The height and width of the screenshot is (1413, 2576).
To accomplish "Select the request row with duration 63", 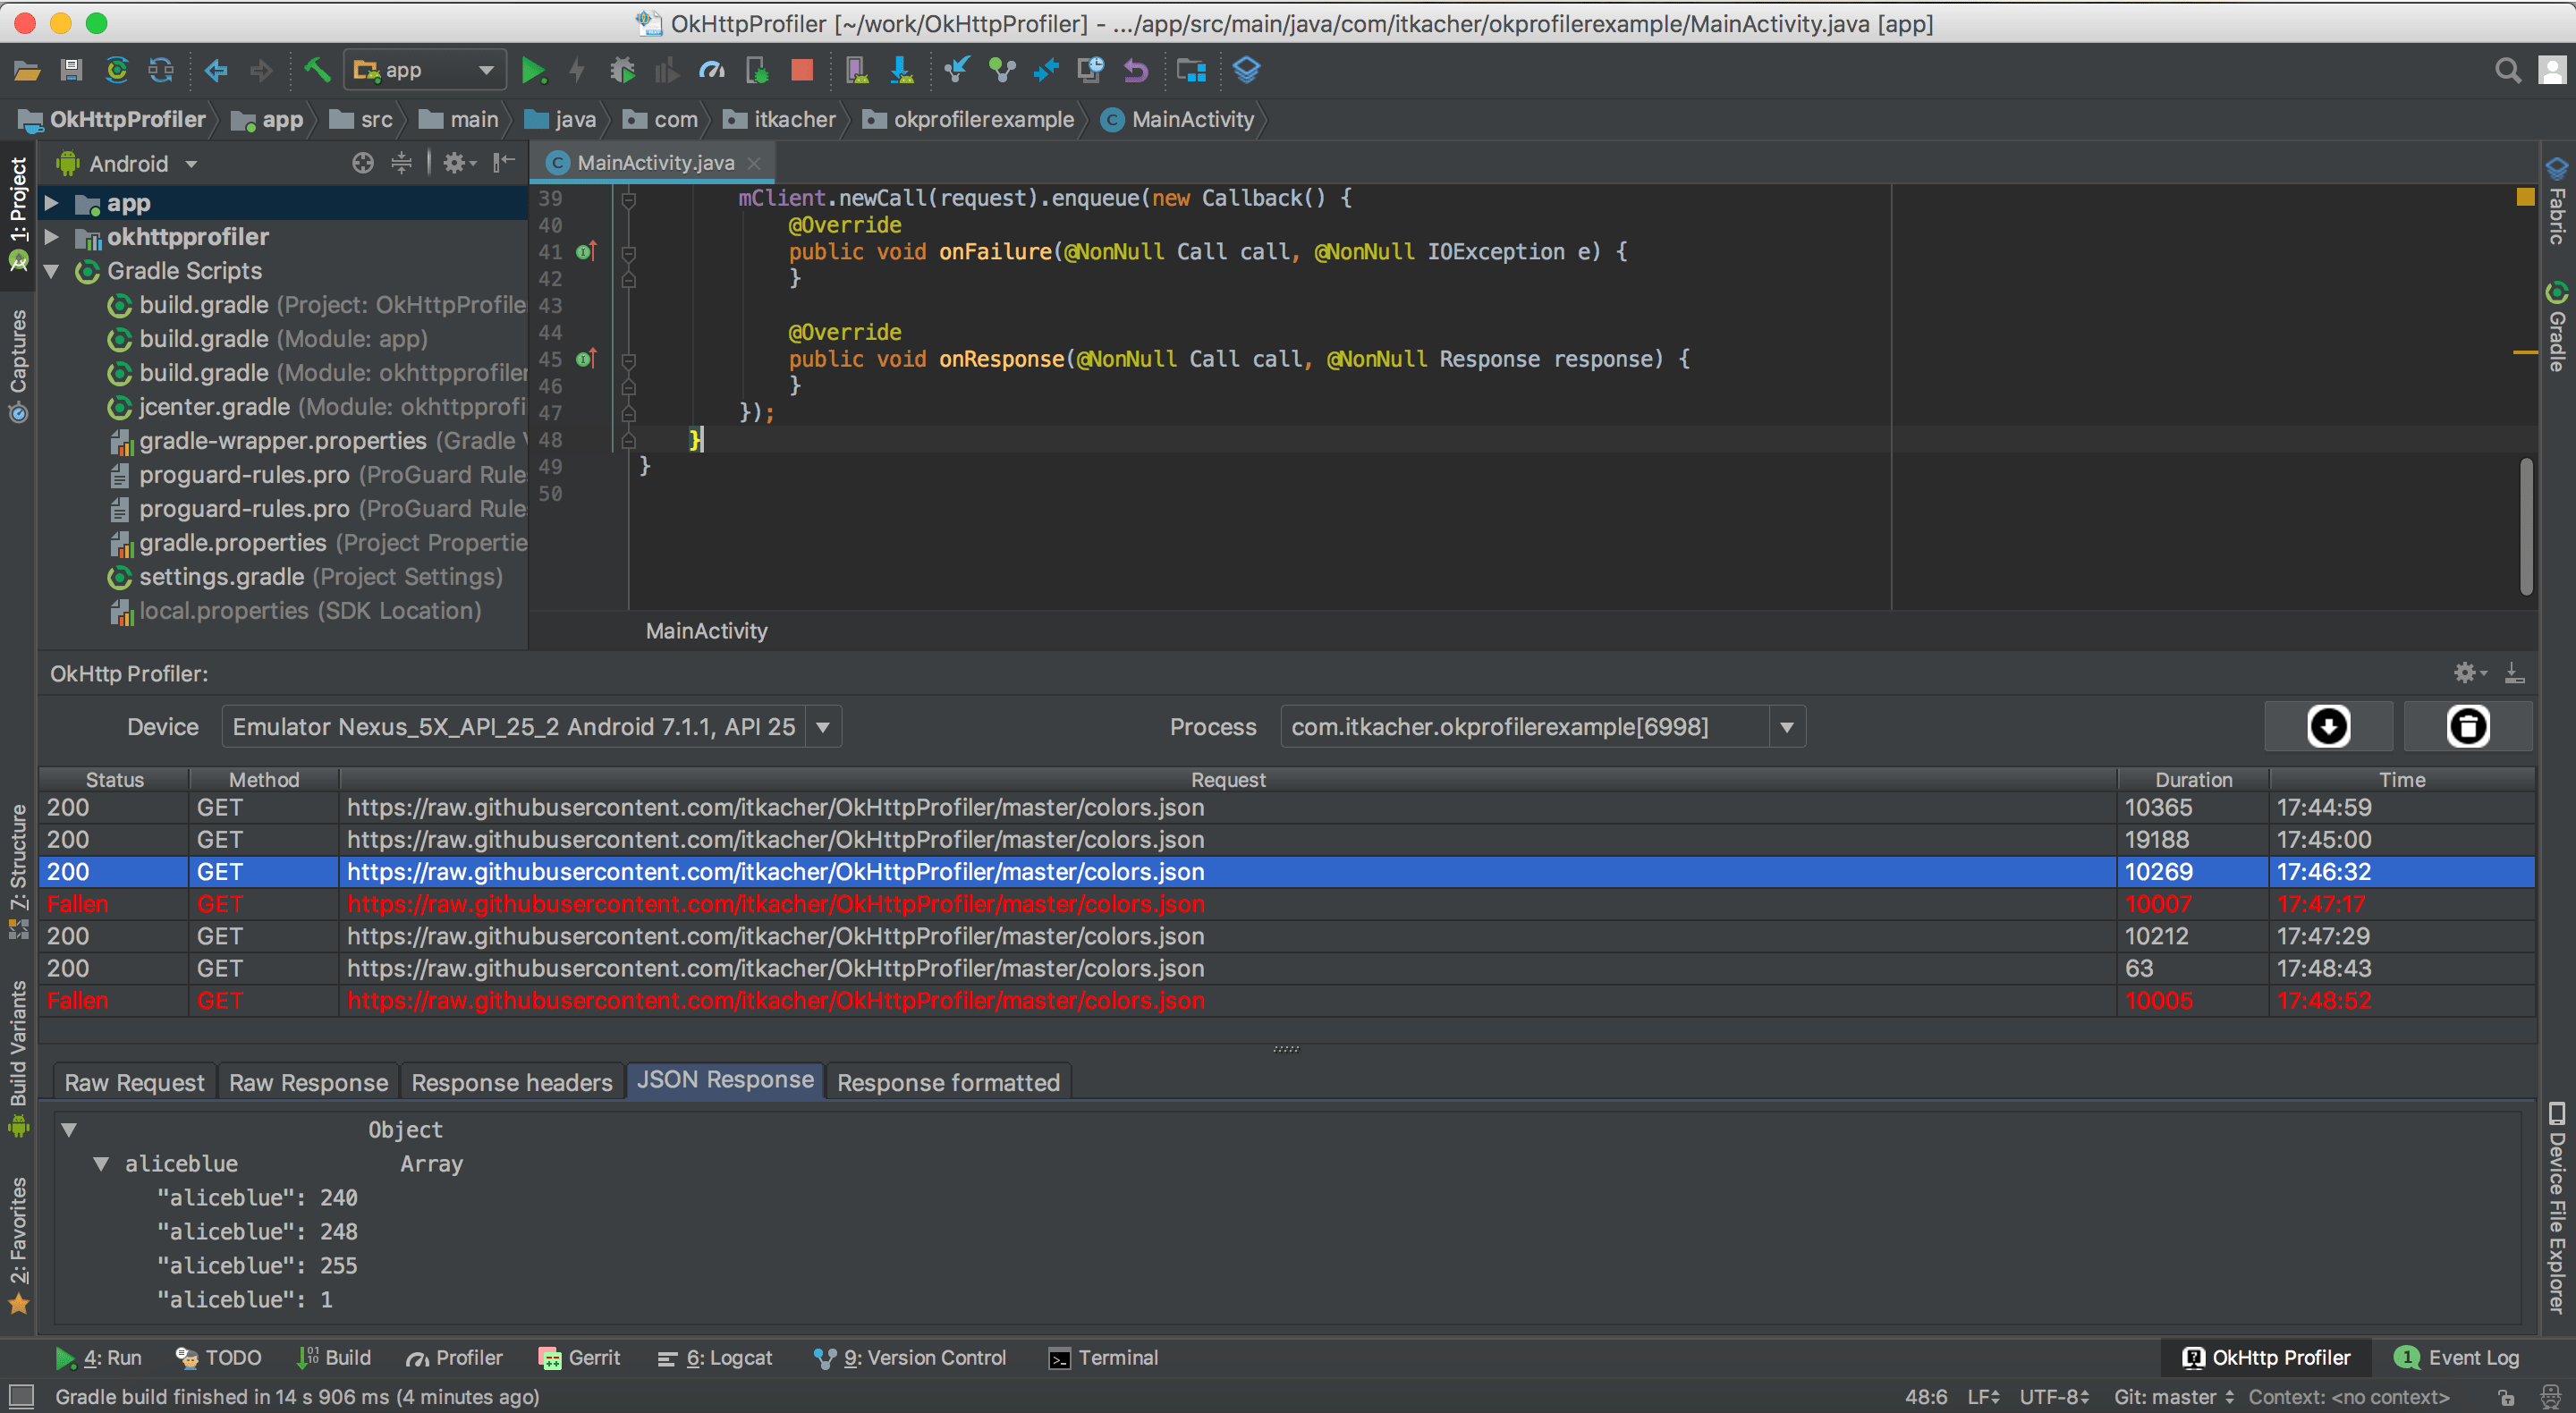I will pos(1287,968).
